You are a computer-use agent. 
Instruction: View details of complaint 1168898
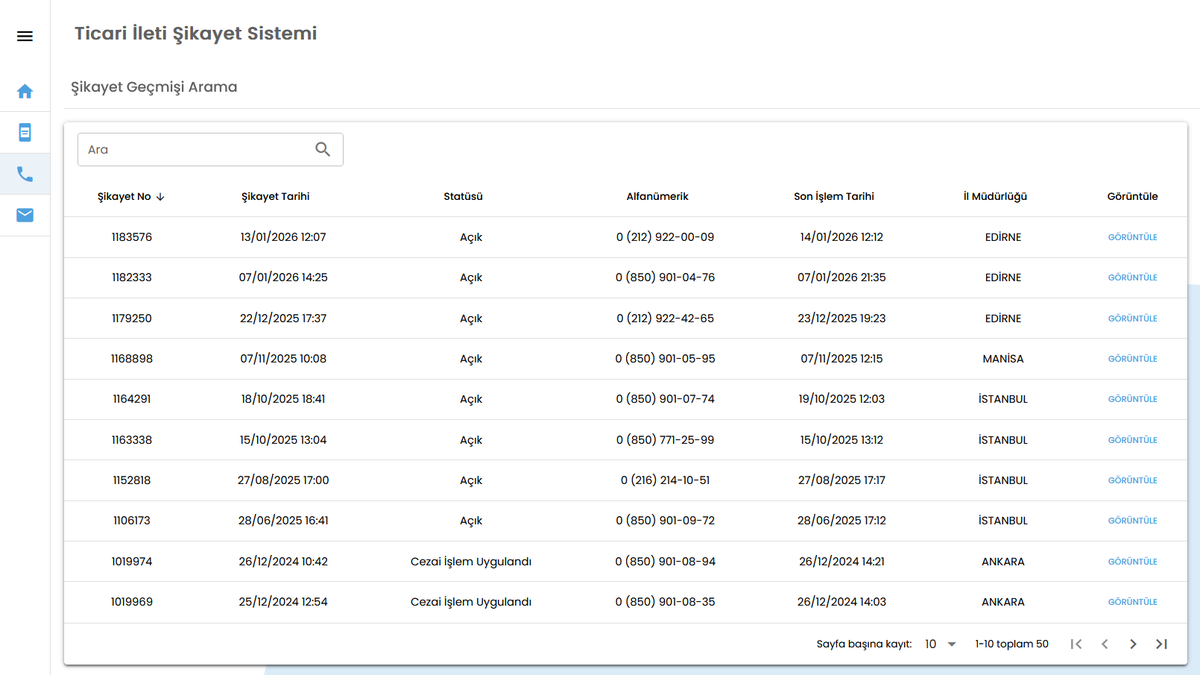pyautogui.click(x=1132, y=358)
